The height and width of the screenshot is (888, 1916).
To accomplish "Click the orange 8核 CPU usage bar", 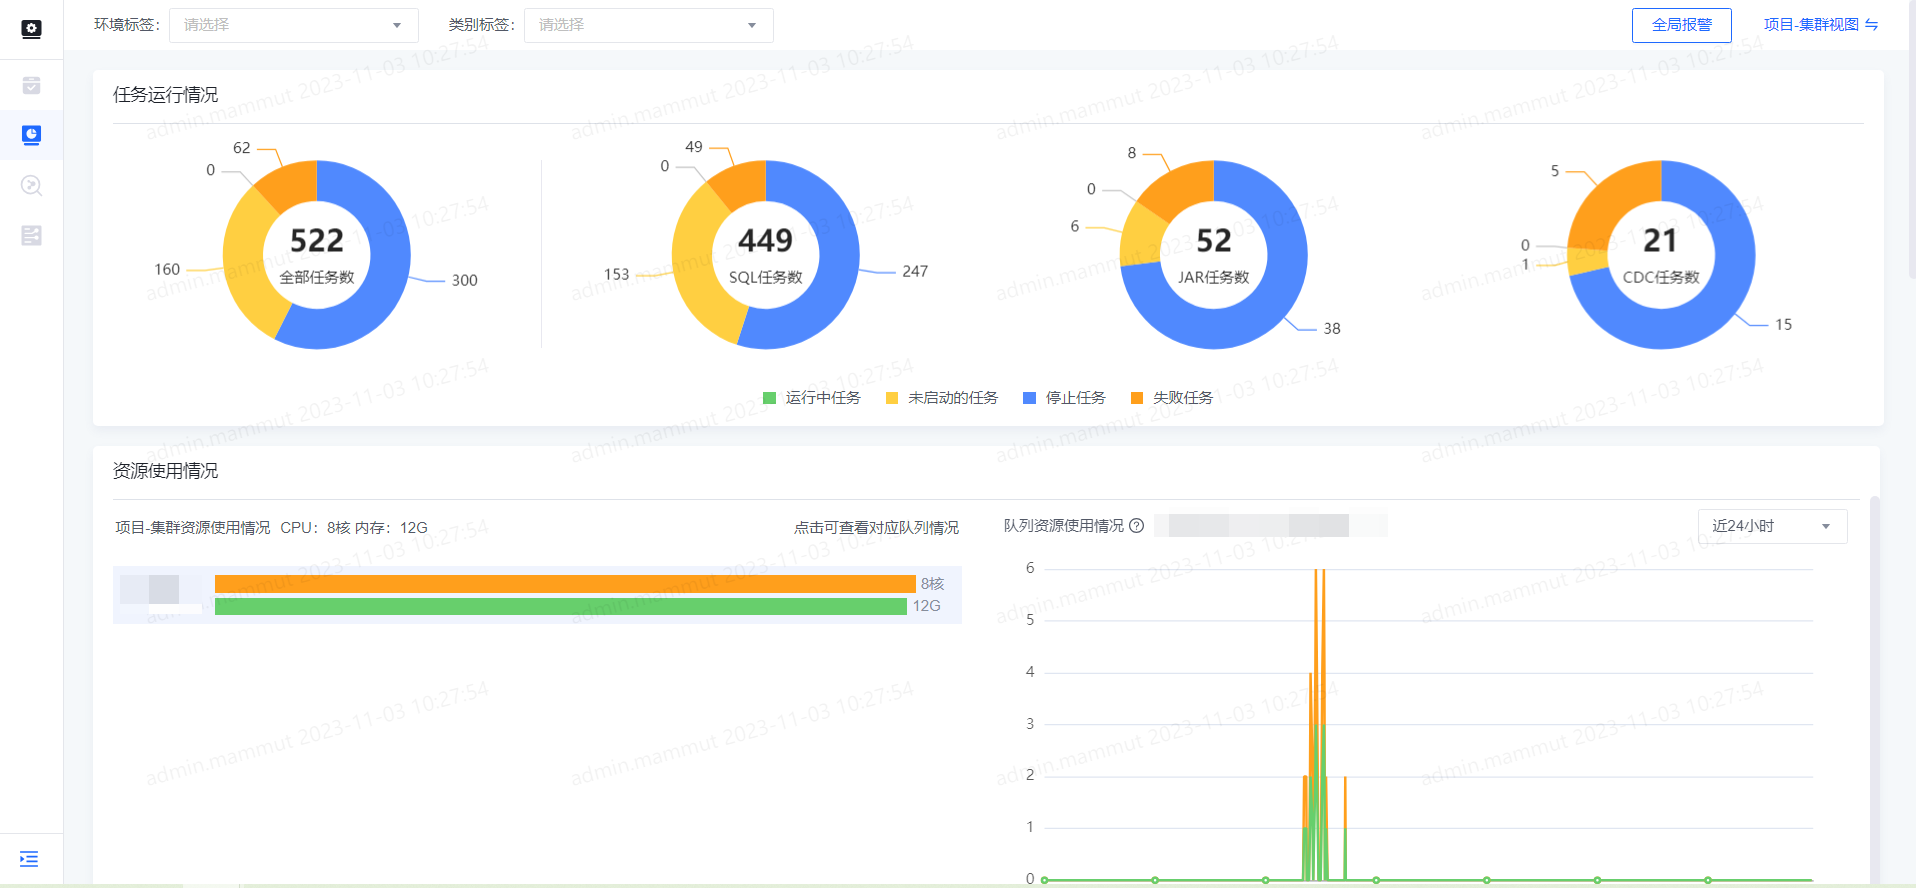I will [565, 584].
